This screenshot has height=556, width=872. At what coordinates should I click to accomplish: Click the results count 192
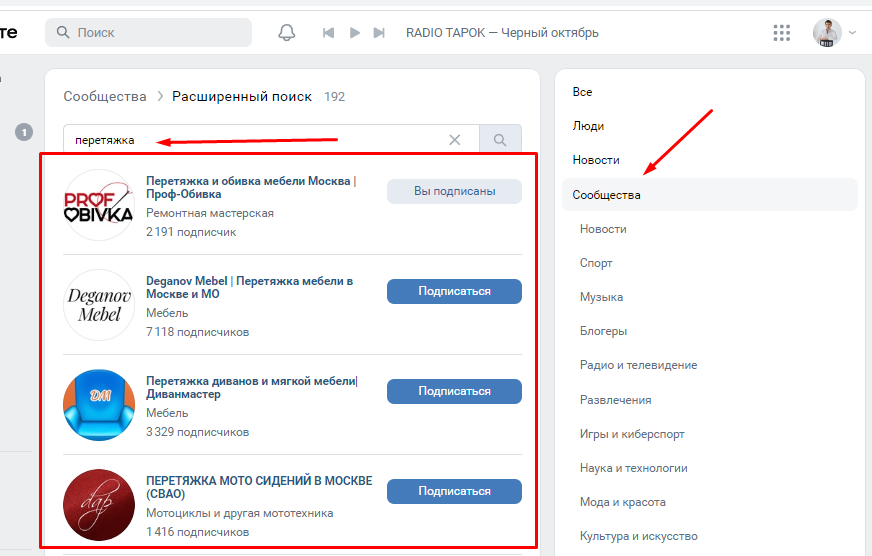coord(335,97)
